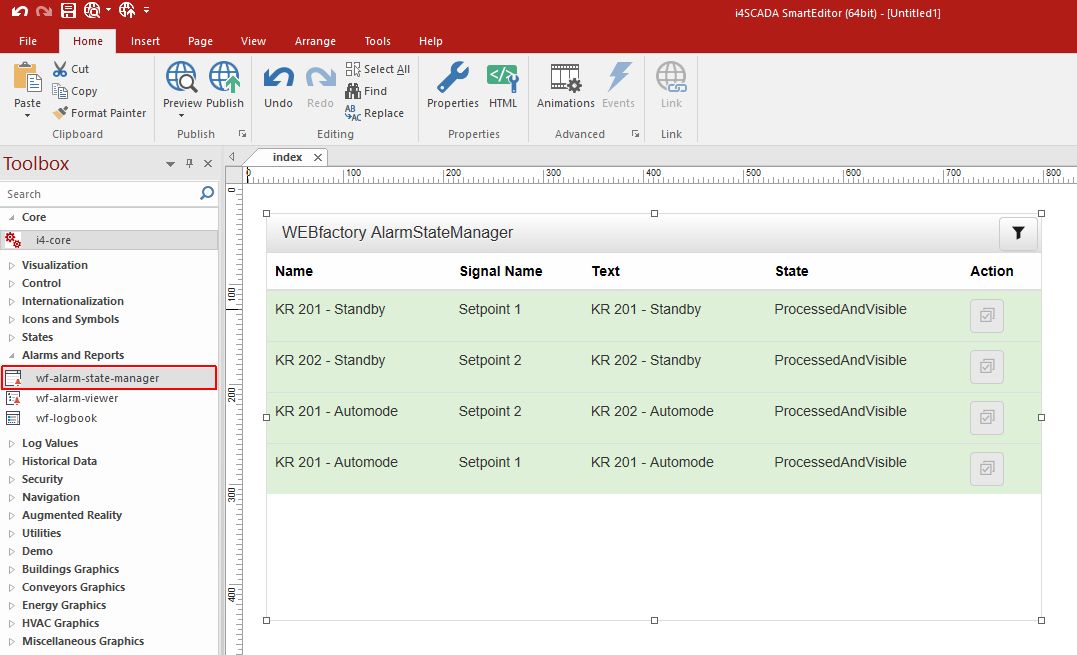The width and height of the screenshot is (1077, 655).
Task: Collapse the Core toolbox category
Action: click(x=11, y=217)
